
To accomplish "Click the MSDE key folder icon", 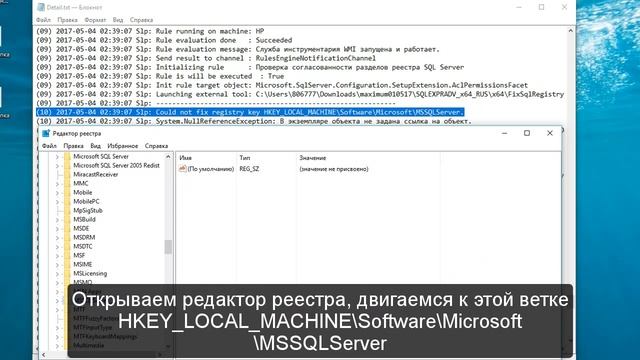I will [67, 229].
